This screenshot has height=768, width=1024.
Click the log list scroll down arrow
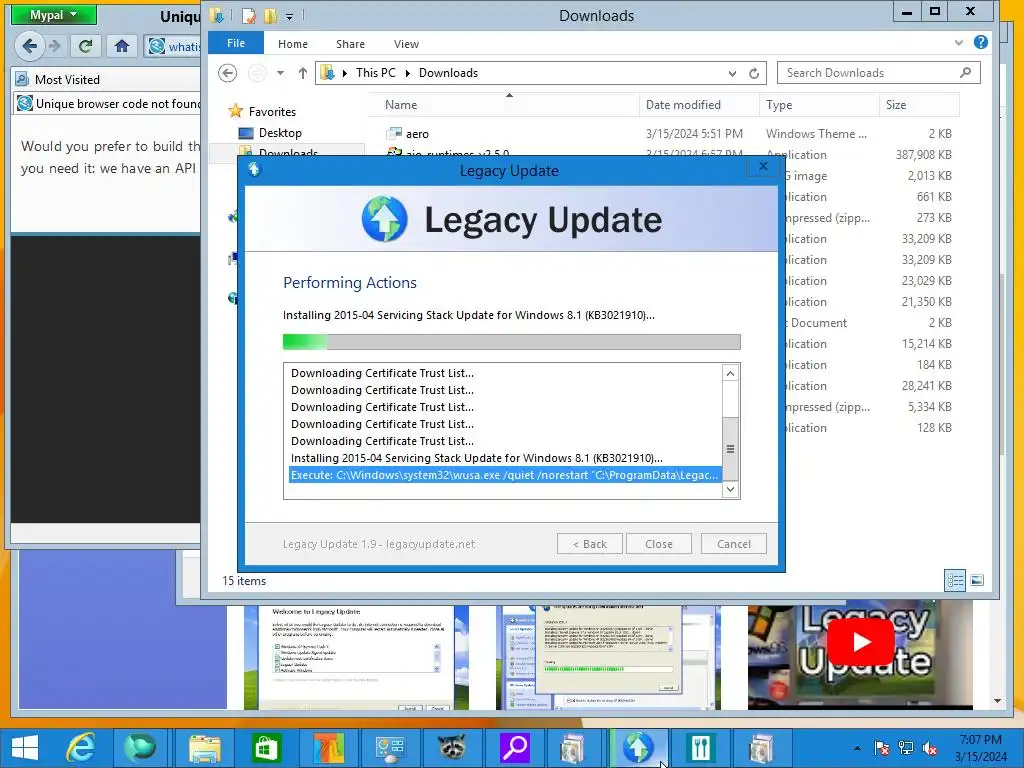[730, 489]
